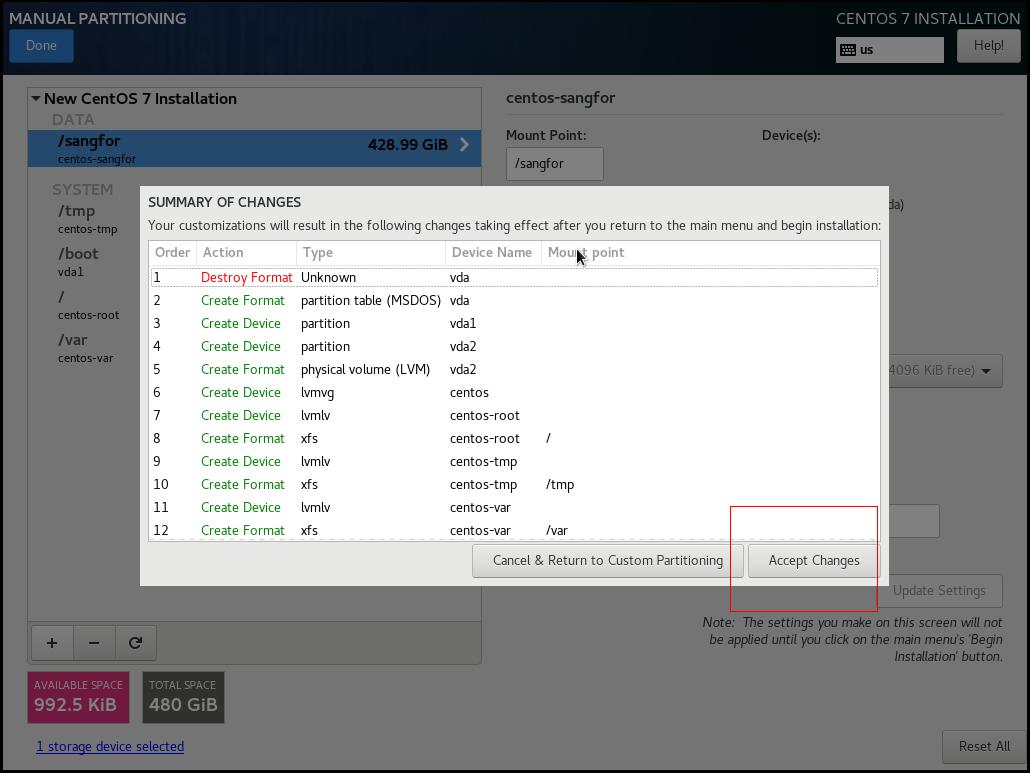Viewport: 1030px width, 773px height.
Task: Select the partition table (MSDOS) row
Action: pyautogui.click(x=514, y=300)
